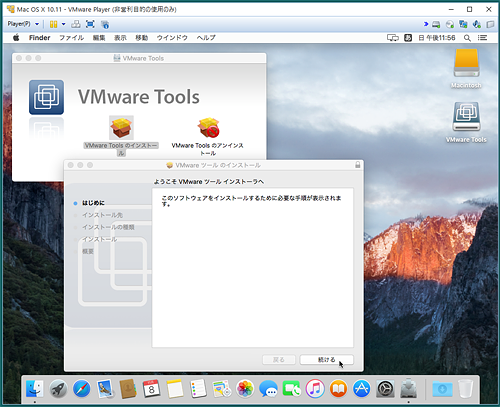Click the Unity mode toolbar icon
500x407 pixels.
coord(105,24)
